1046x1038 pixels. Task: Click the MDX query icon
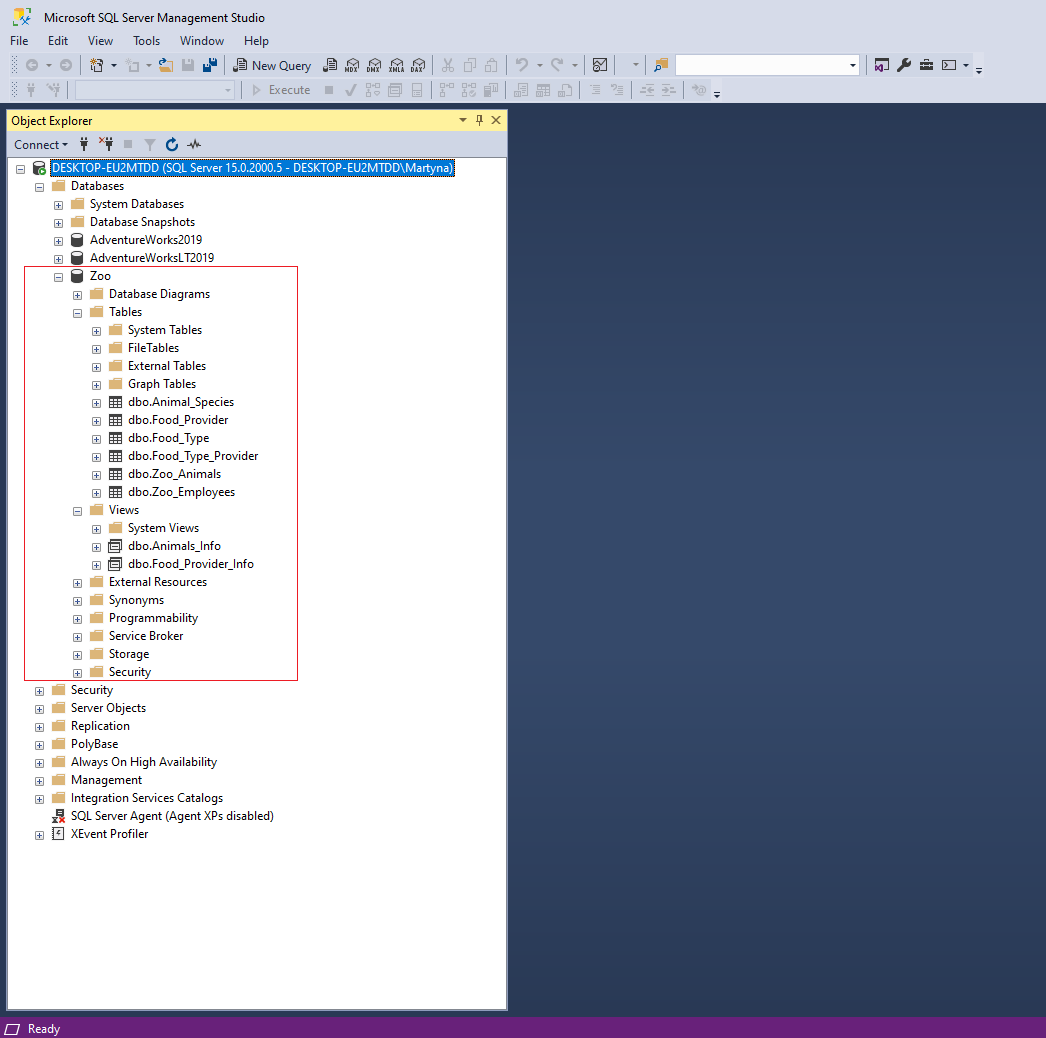pos(352,65)
